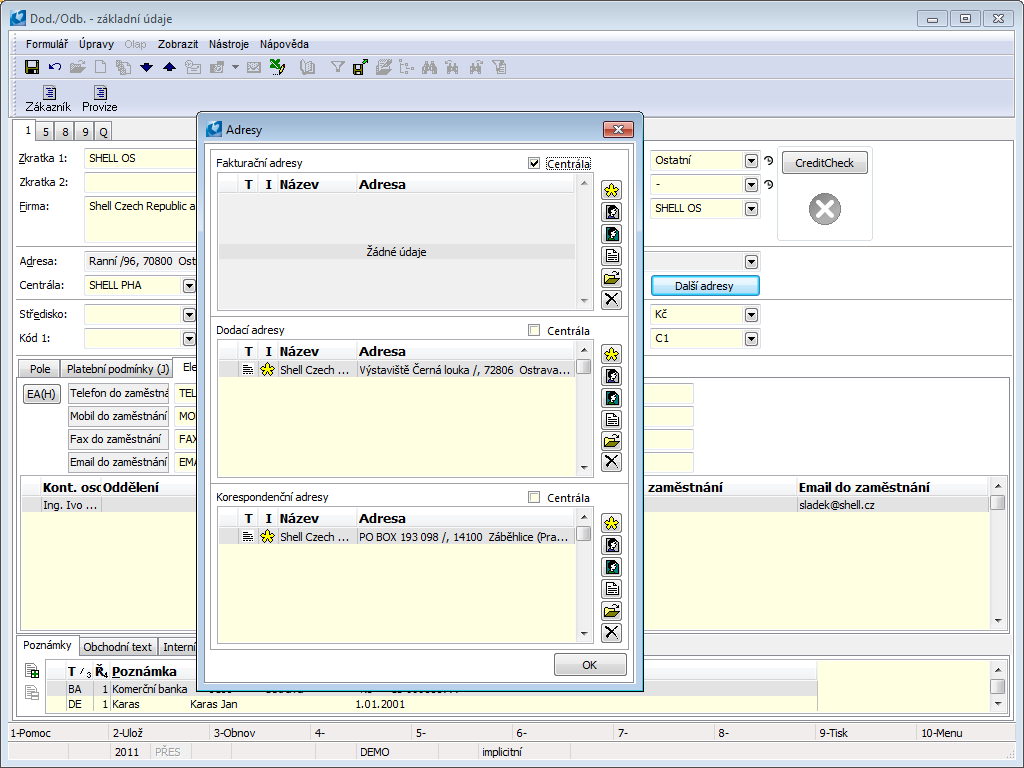The height and width of the screenshot is (768, 1024).
Task: Enable Centrála checkbox for Dodací adresy
Action: pyautogui.click(x=534, y=331)
